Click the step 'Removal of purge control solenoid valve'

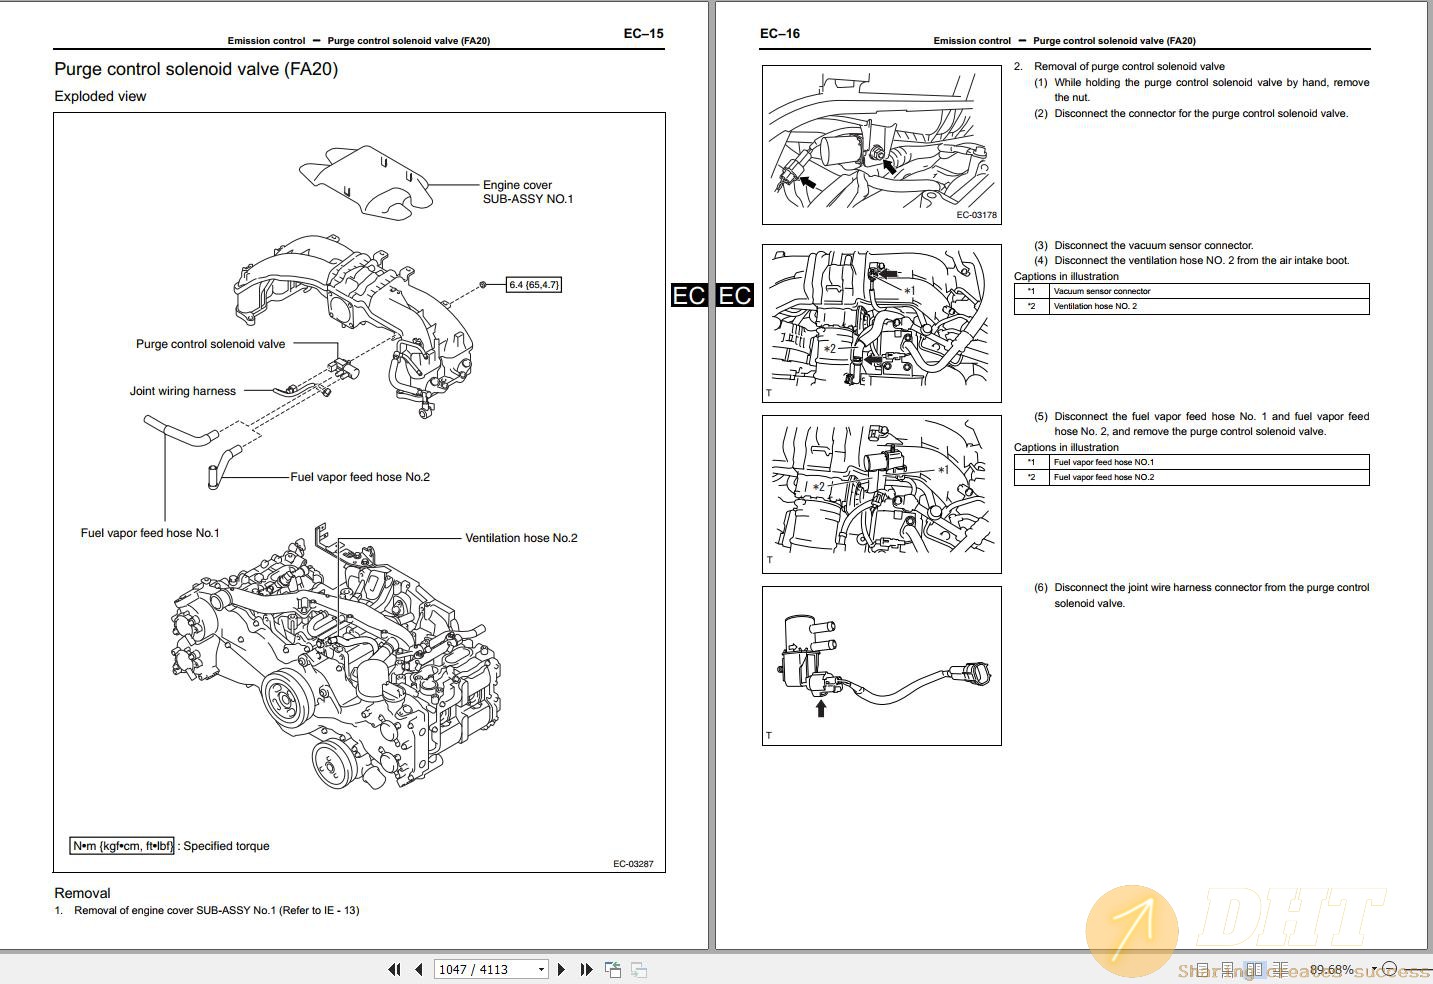pos(1129,67)
